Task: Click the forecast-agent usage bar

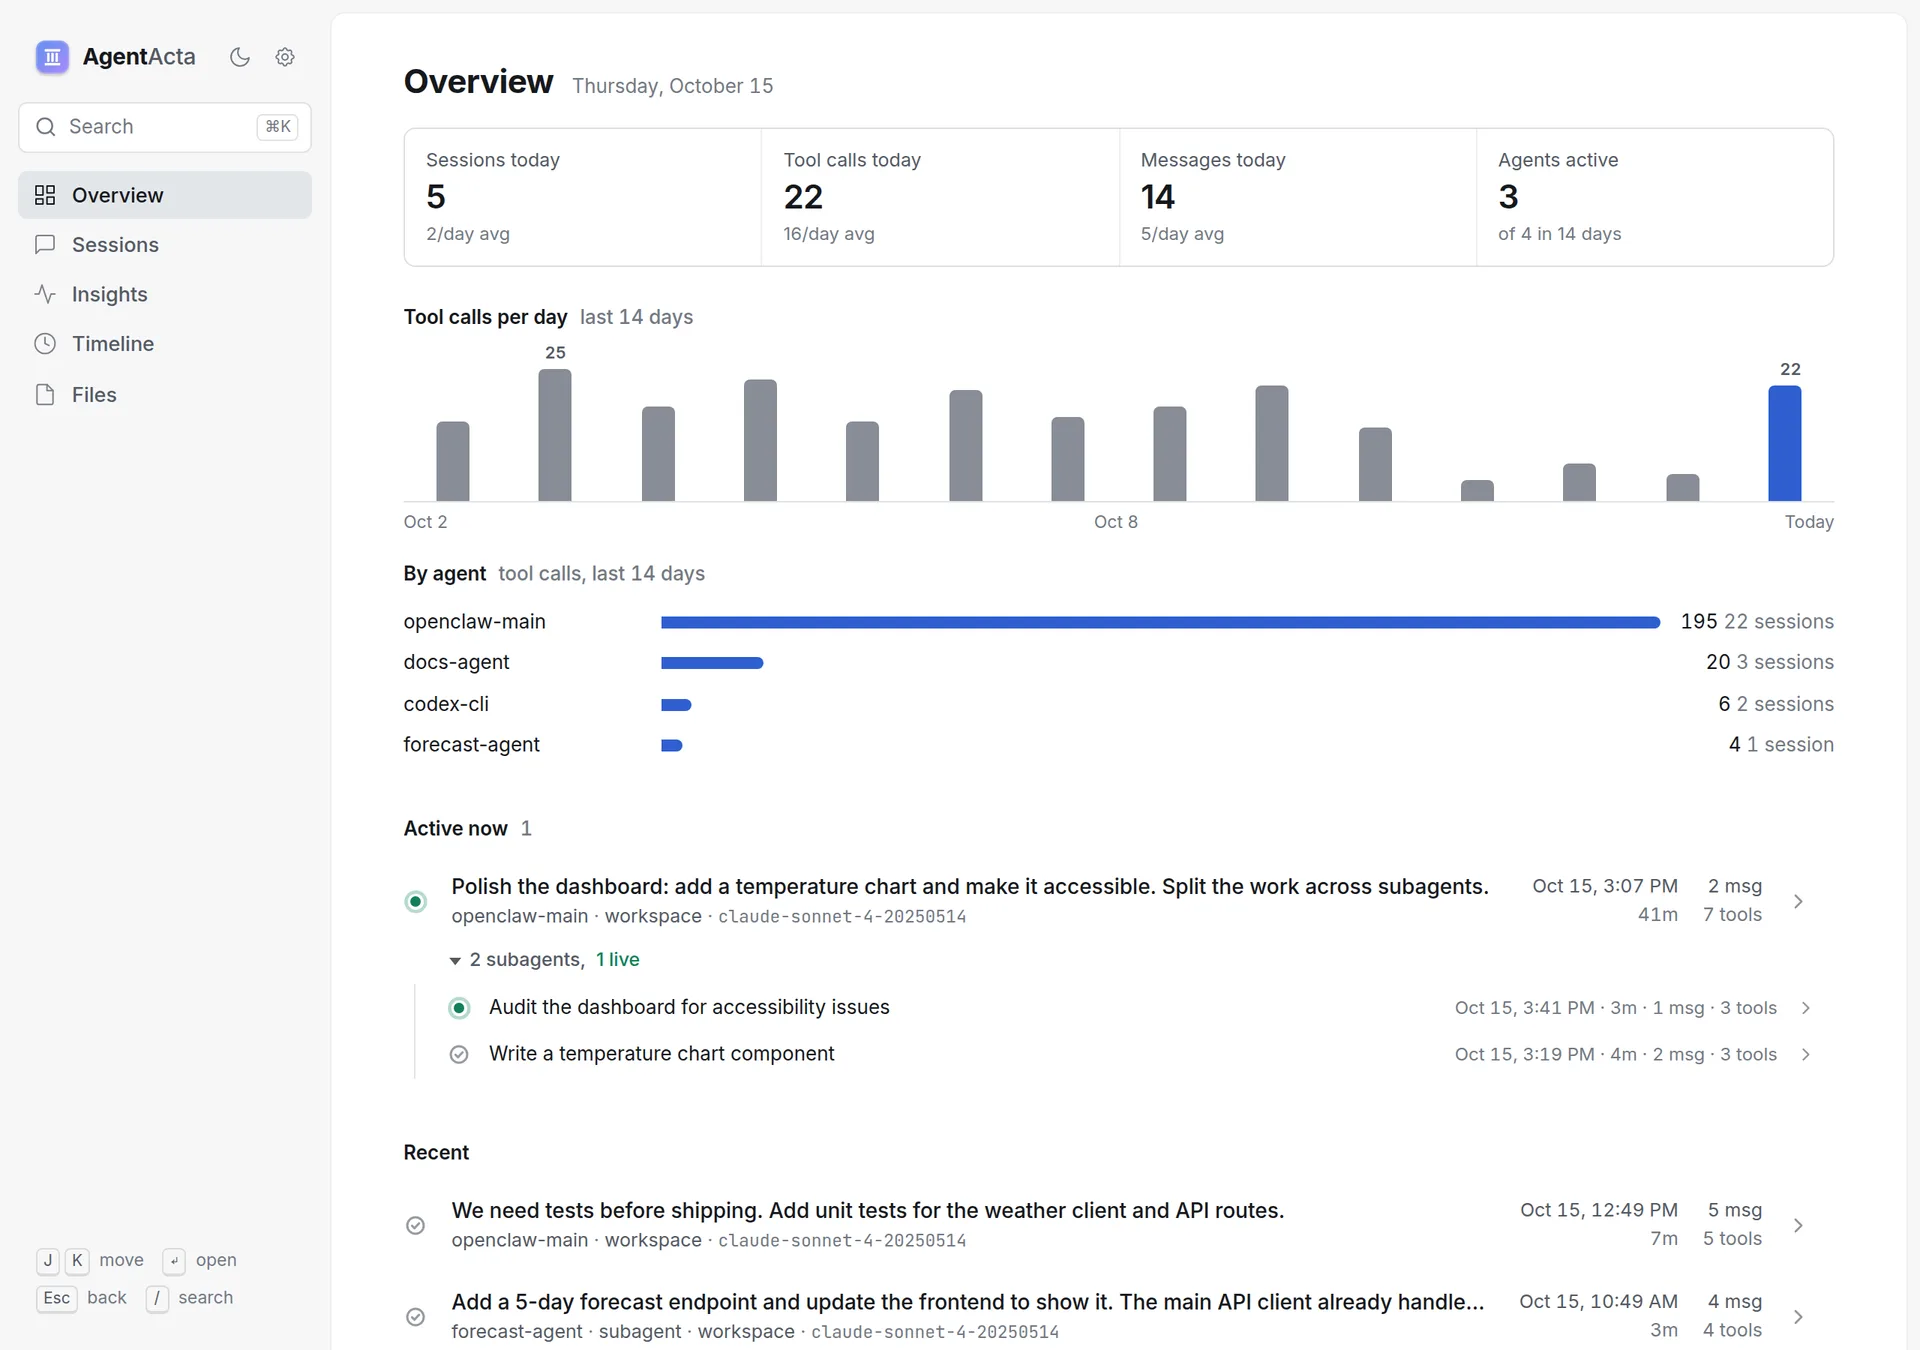Action: coord(672,745)
